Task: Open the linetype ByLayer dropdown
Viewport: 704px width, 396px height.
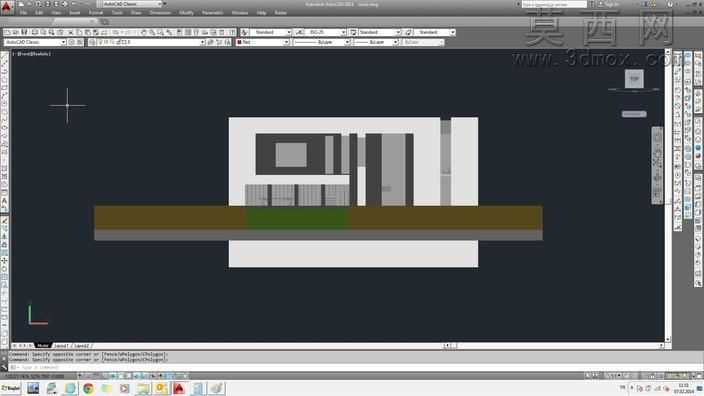Action: pos(321,42)
